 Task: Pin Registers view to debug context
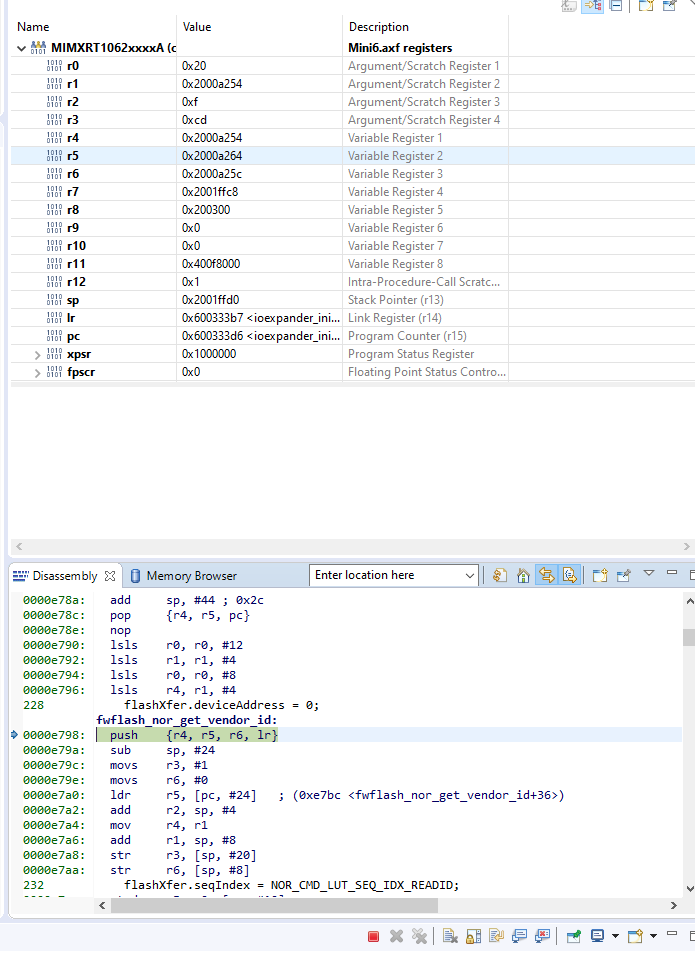tap(669, 6)
